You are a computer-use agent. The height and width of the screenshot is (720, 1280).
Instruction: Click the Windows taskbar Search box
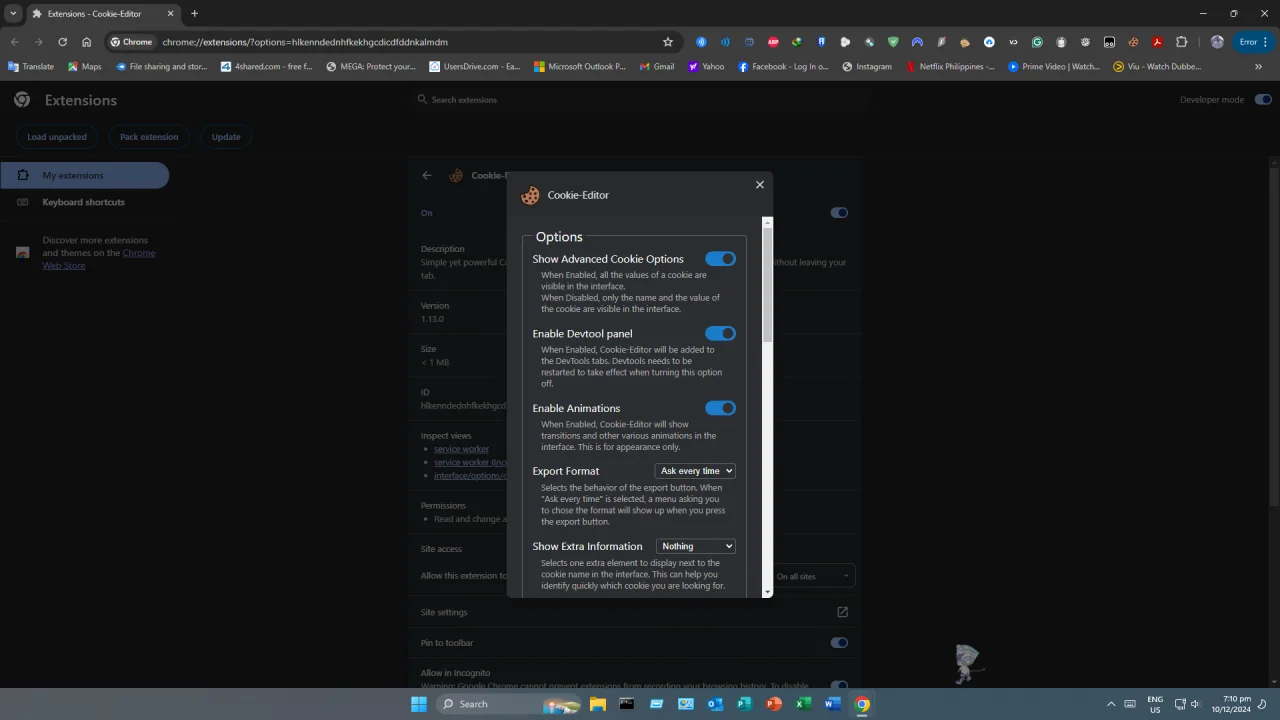point(508,704)
